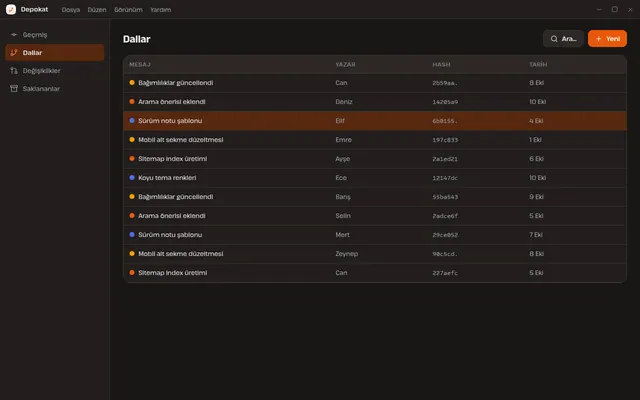Click hash 12147dc
640x400 pixels.
pyautogui.click(x=445, y=178)
